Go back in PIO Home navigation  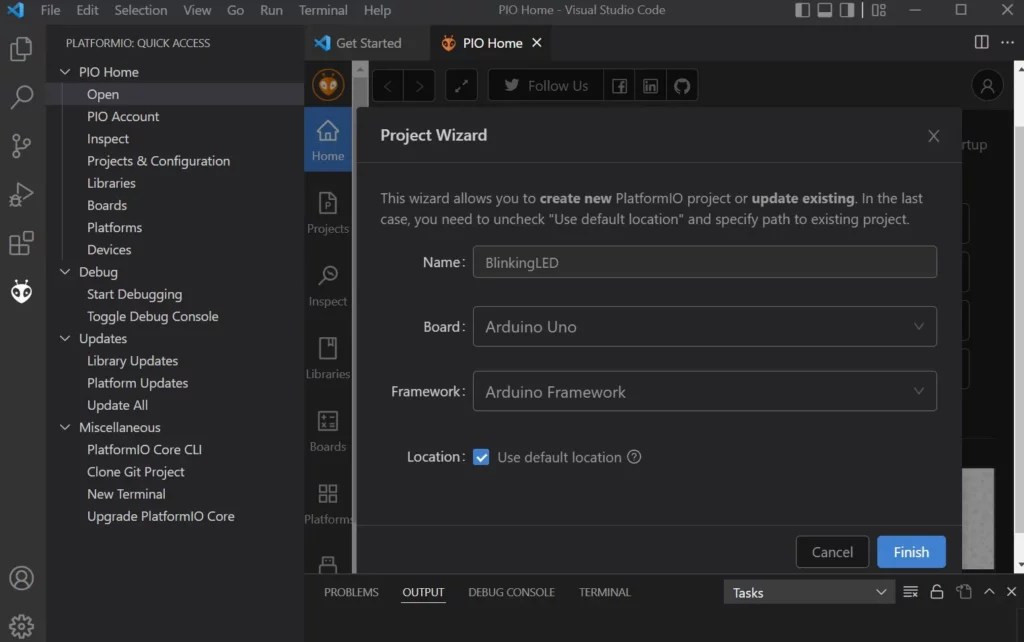click(x=387, y=86)
